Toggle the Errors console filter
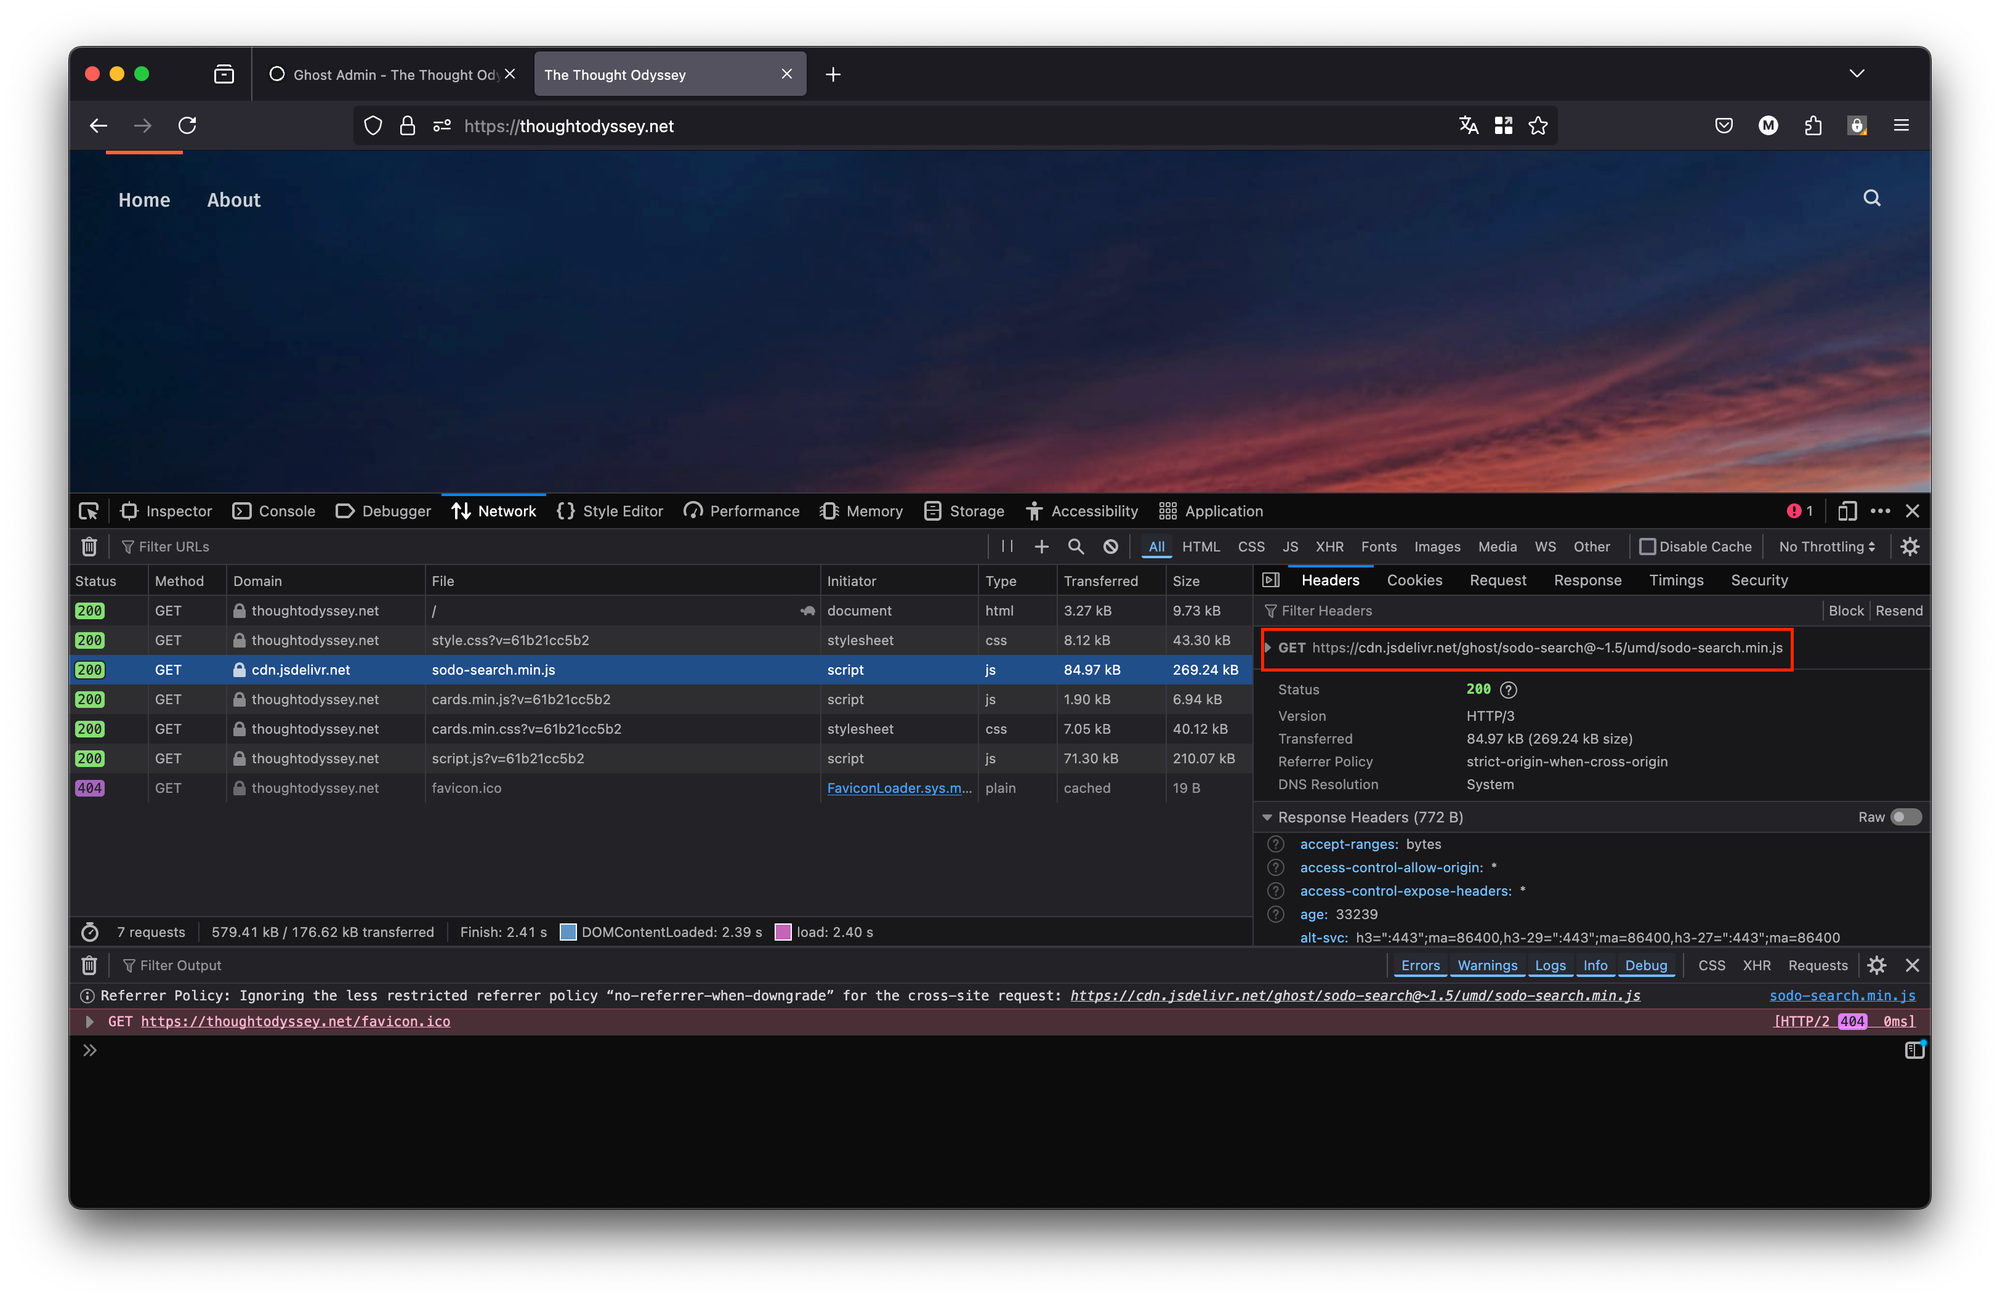 point(1420,965)
